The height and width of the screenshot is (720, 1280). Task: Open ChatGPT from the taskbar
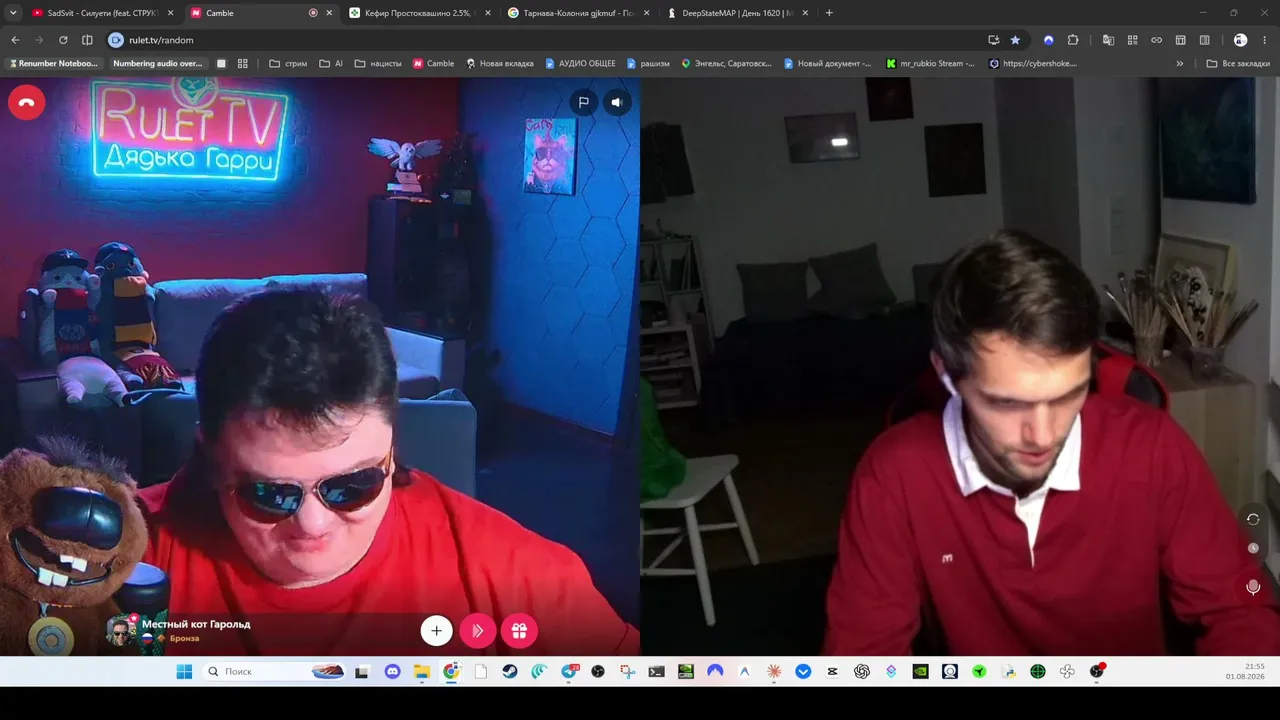point(862,671)
